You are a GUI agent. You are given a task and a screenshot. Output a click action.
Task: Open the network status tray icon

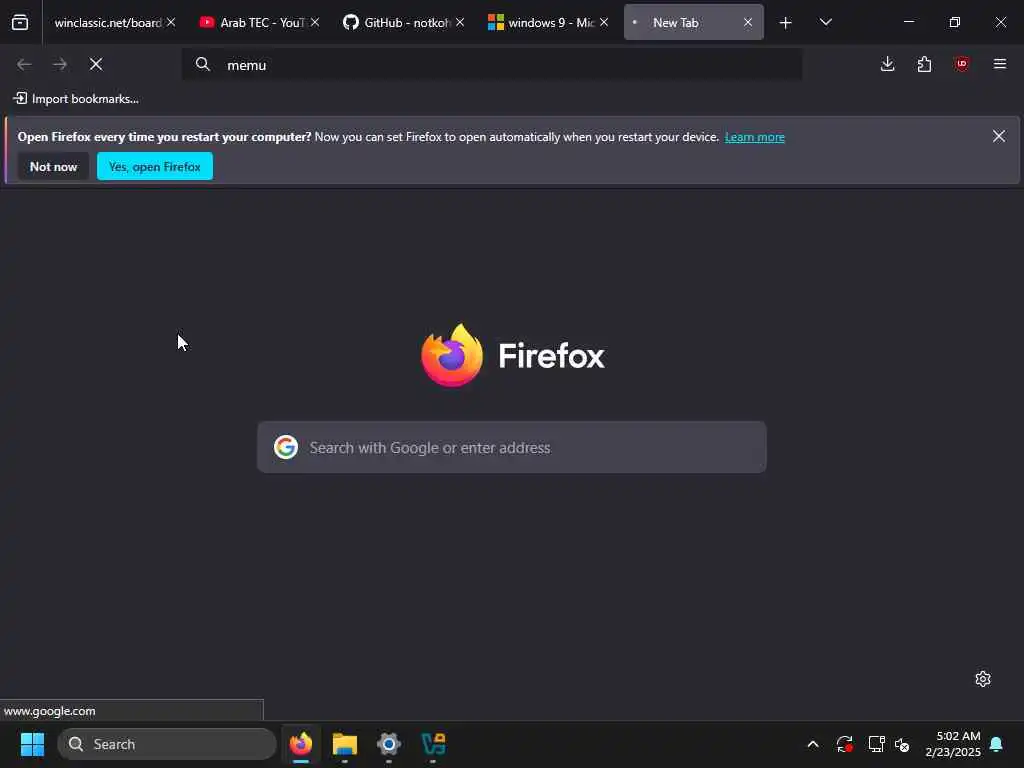pyautogui.click(x=876, y=744)
